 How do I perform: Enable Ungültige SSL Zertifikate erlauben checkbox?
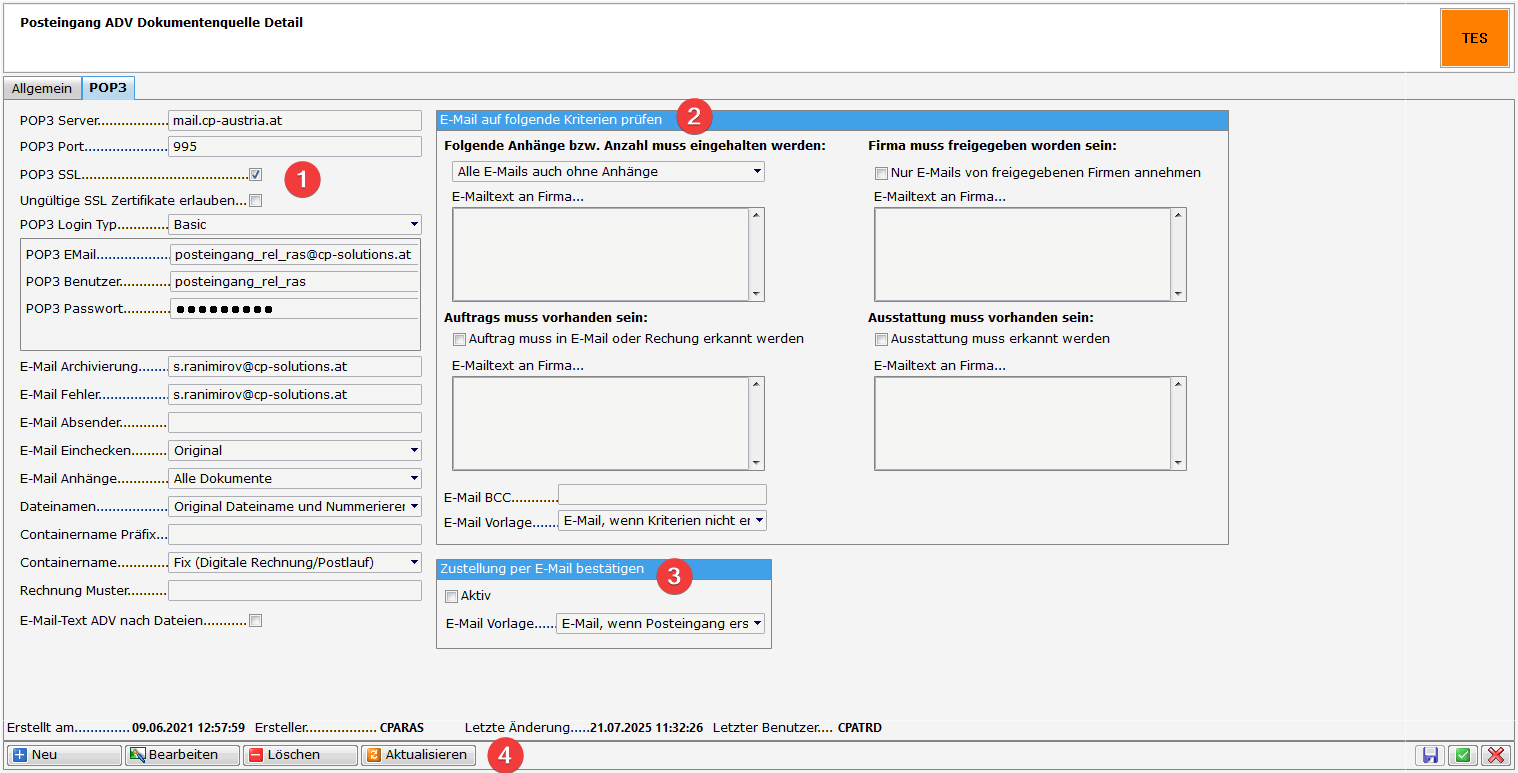pyautogui.click(x=256, y=200)
